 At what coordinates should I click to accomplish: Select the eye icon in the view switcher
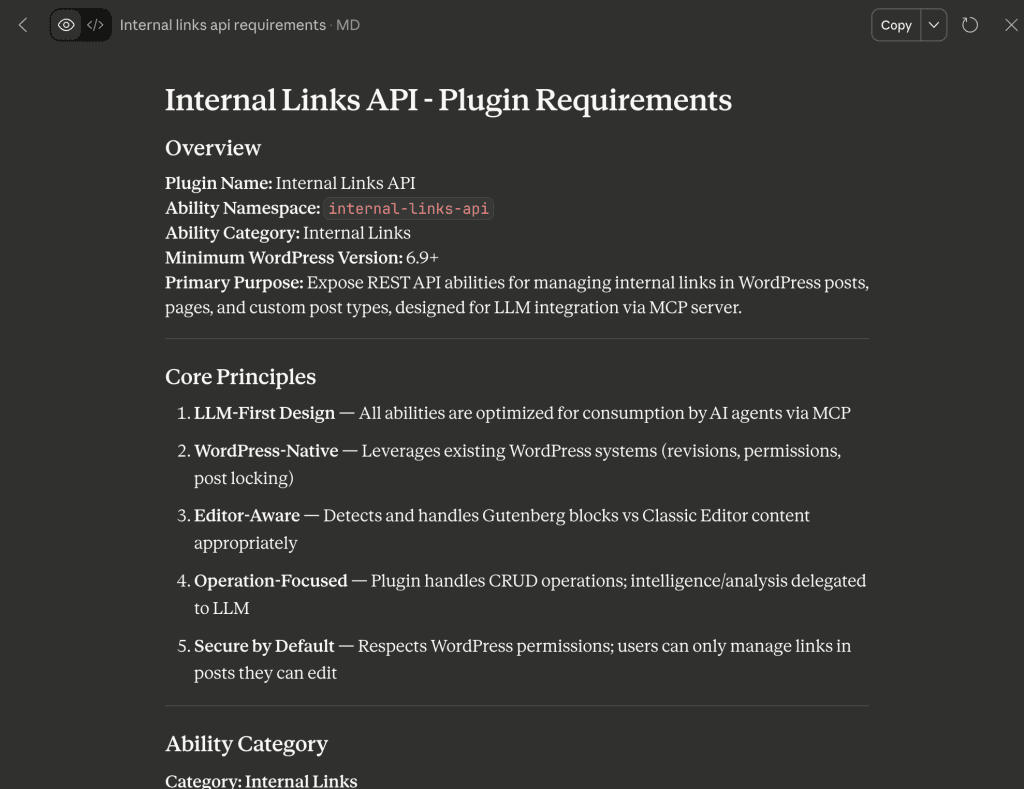66,24
